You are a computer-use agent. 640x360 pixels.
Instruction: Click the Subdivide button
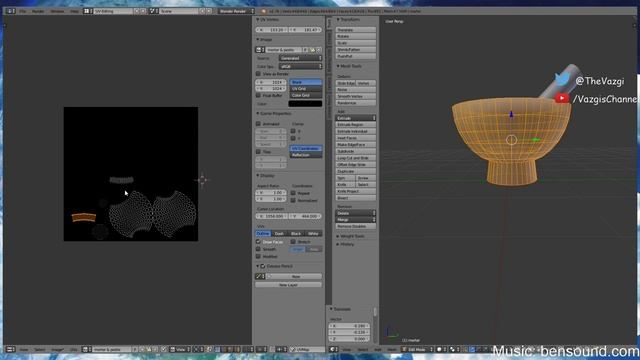(356, 151)
